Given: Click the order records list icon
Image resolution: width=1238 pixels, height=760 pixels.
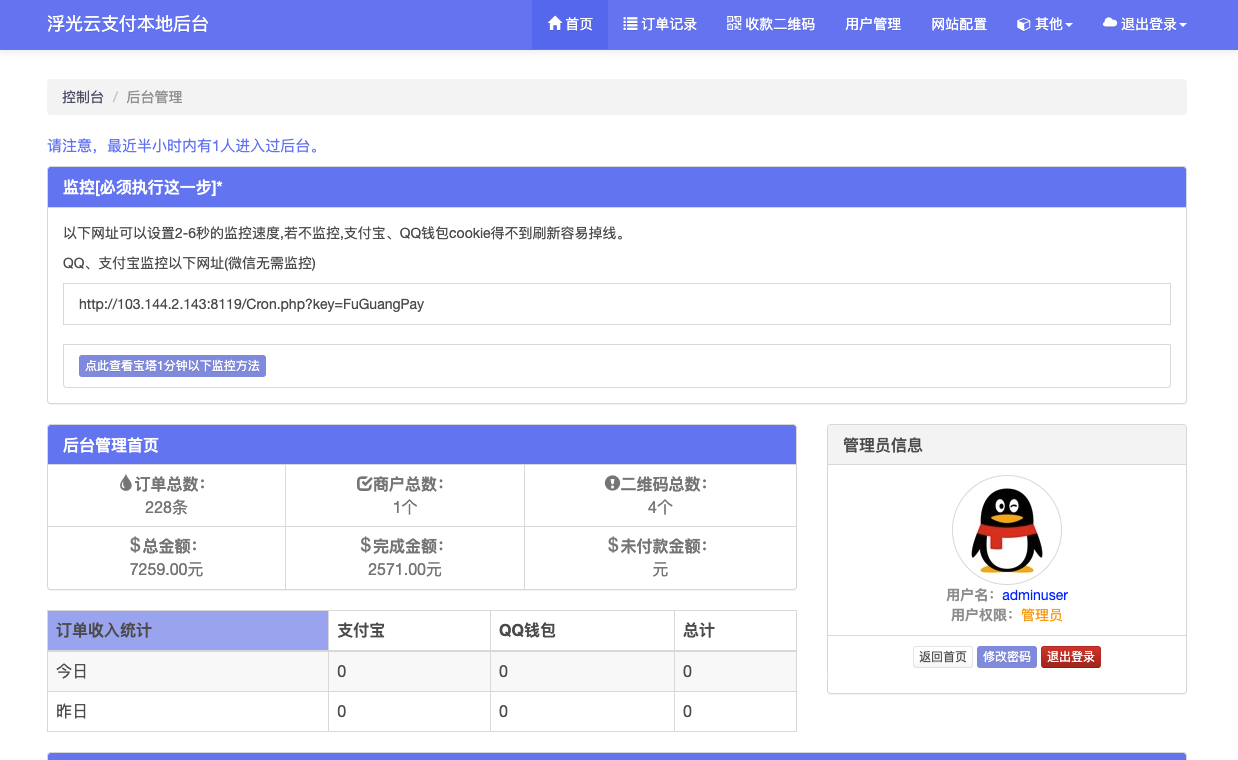Looking at the screenshot, I should [x=630, y=24].
